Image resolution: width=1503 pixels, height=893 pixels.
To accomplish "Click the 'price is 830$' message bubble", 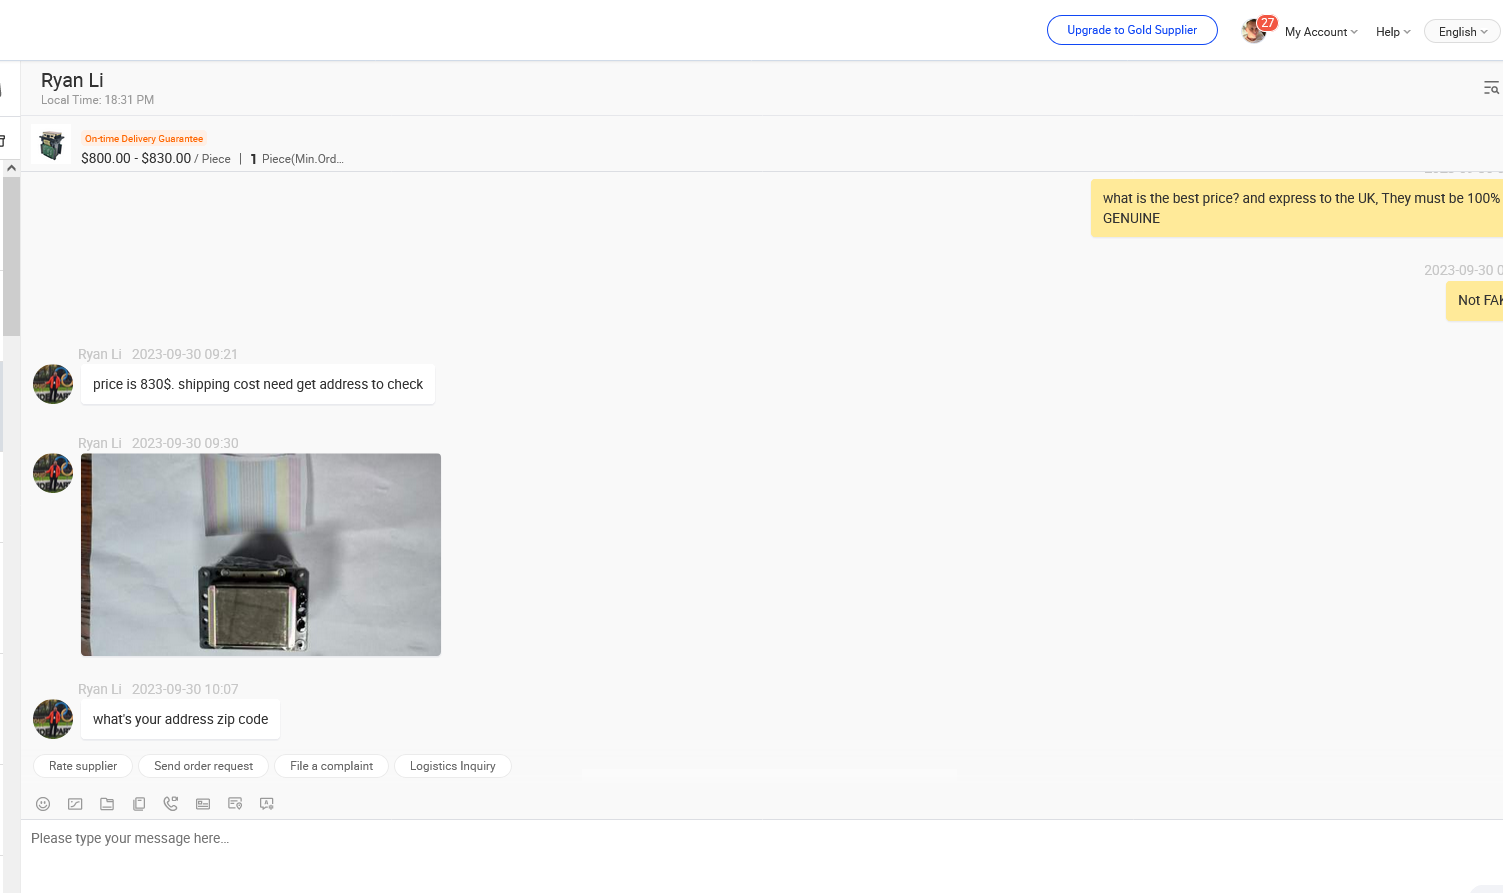I will [x=258, y=384].
